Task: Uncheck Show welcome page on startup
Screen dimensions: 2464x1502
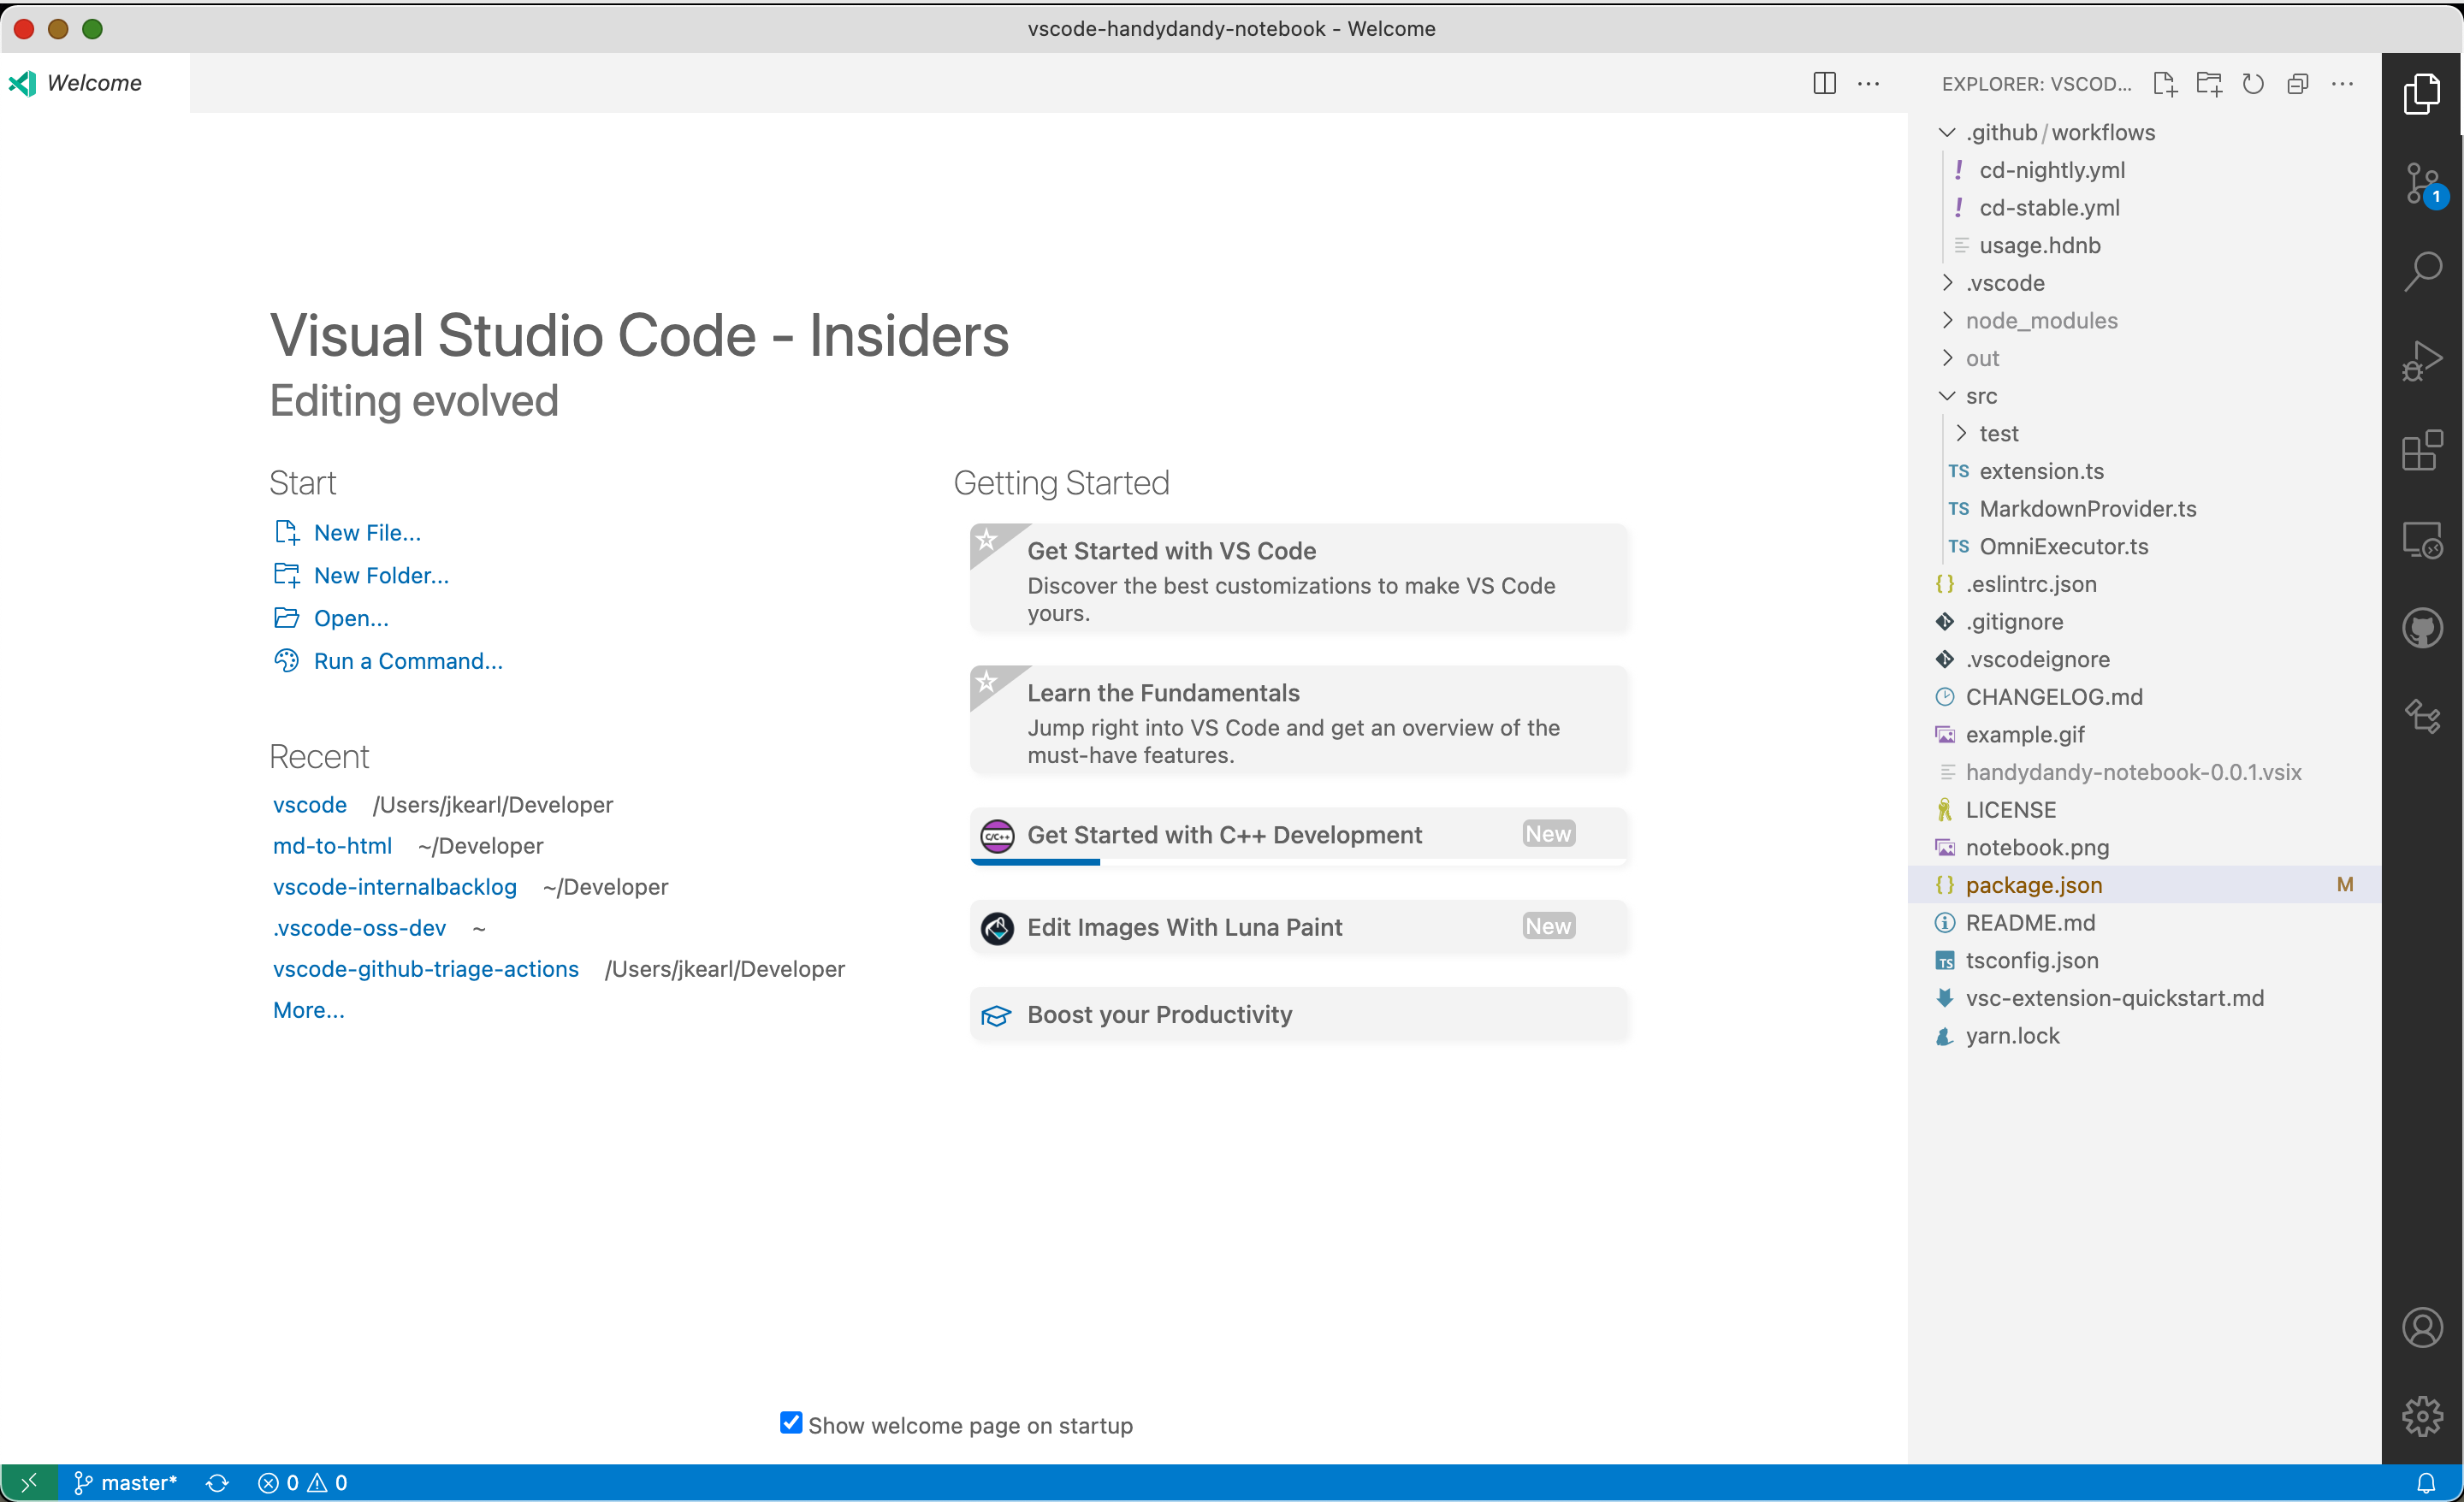Action: pyautogui.click(x=791, y=1423)
